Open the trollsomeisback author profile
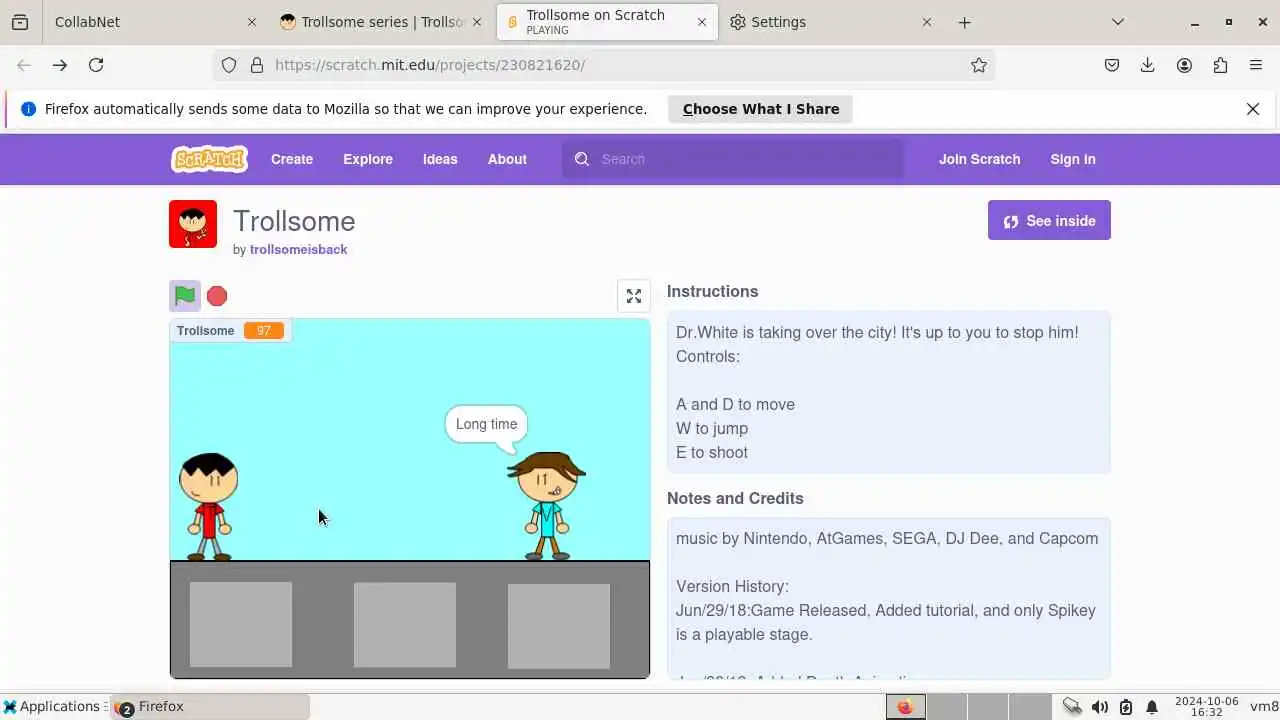The height and width of the screenshot is (720, 1280). pyautogui.click(x=298, y=250)
